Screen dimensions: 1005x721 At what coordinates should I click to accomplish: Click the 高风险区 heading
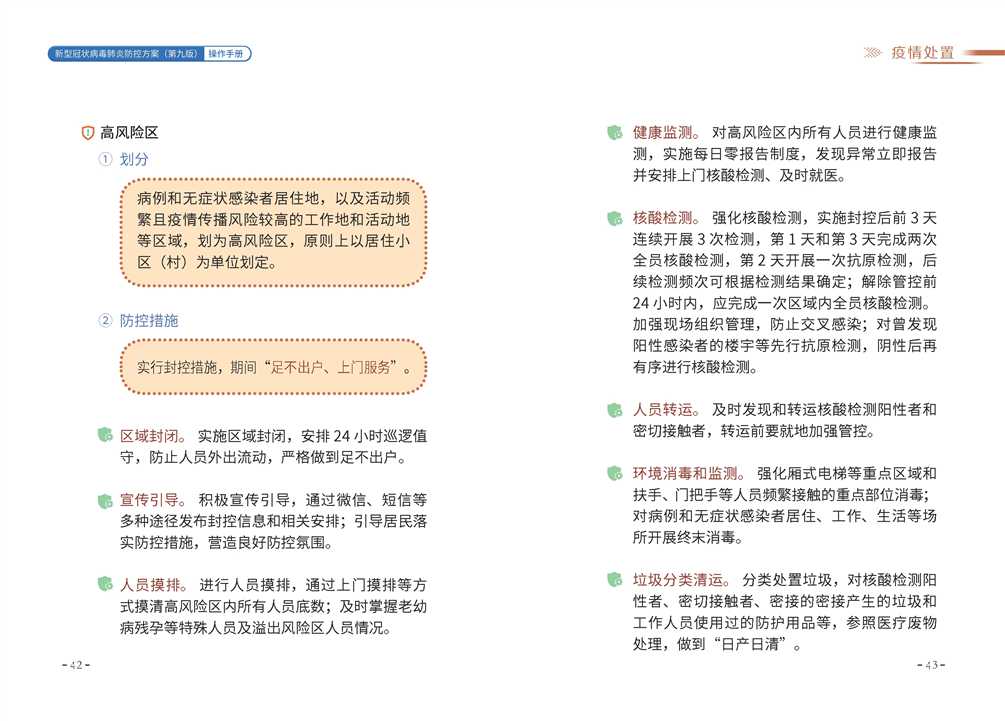pyautogui.click(x=129, y=133)
